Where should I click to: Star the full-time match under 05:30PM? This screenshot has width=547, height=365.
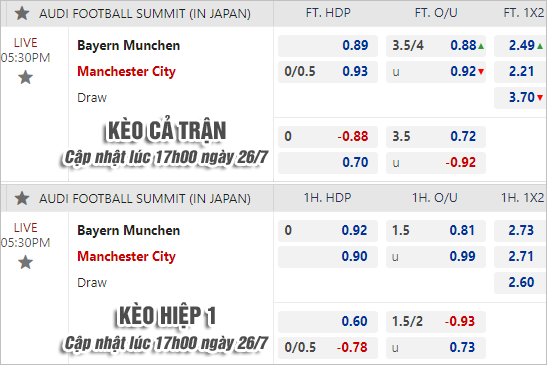[25, 77]
